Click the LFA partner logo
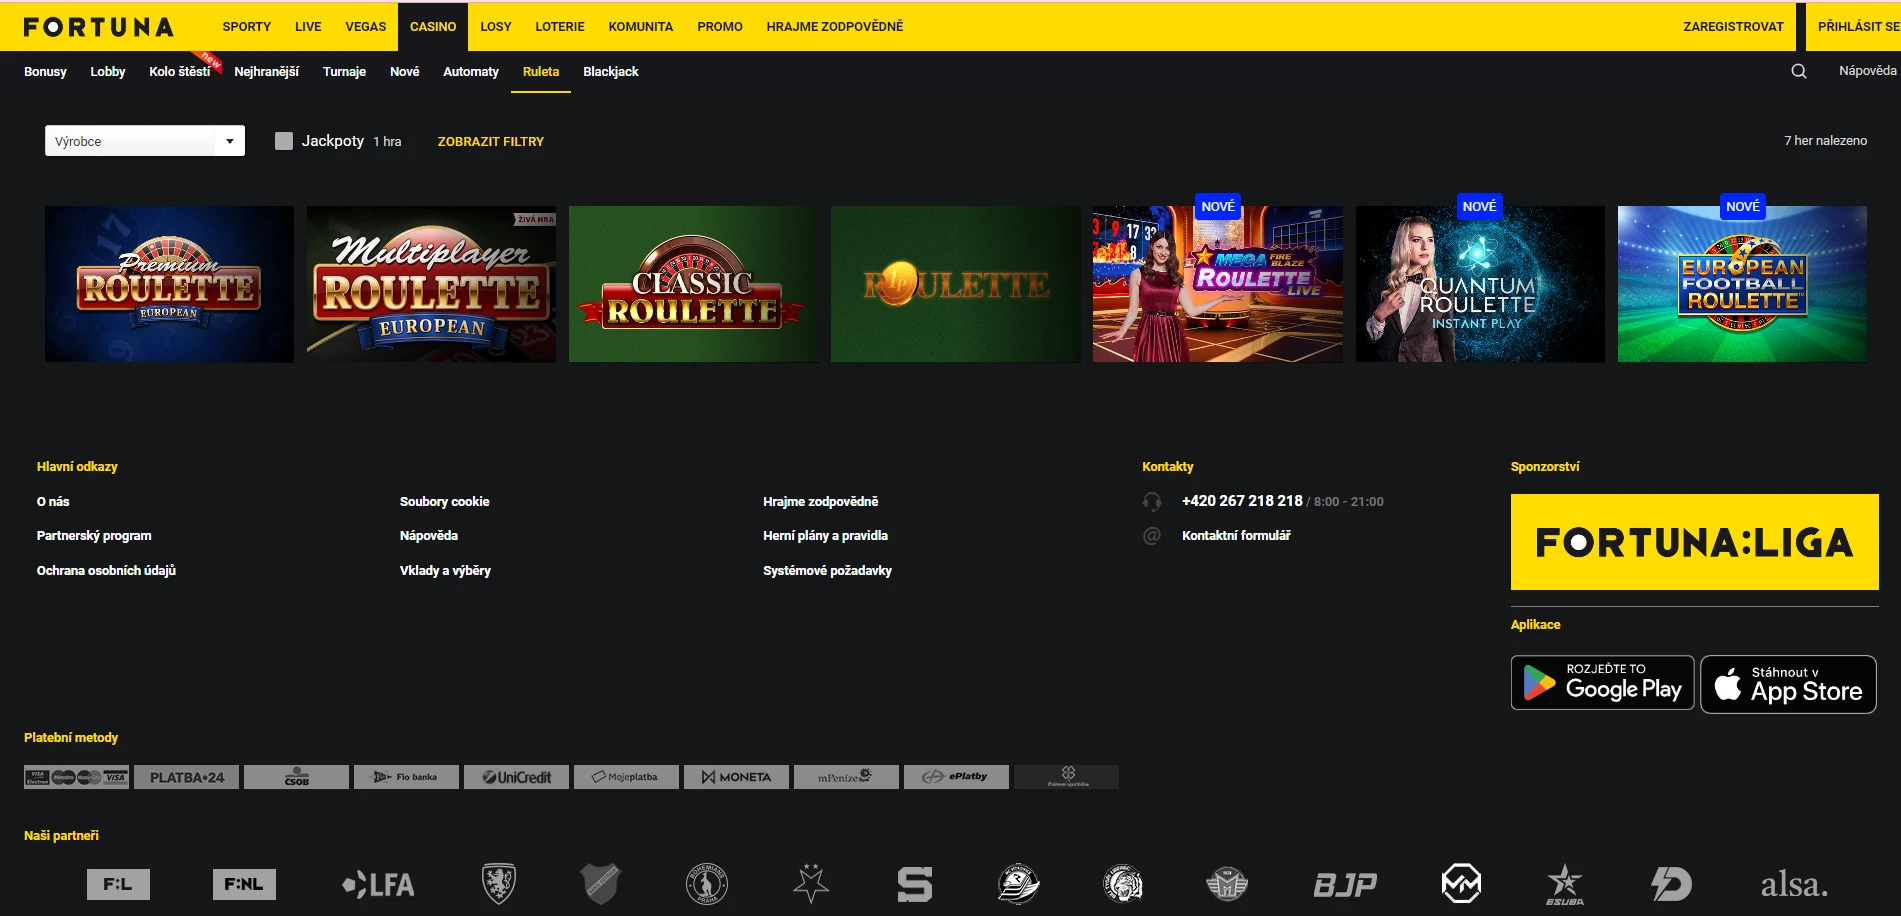This screenshot has width=1901, height=916. pyautogui.click(x=378, y=884)
